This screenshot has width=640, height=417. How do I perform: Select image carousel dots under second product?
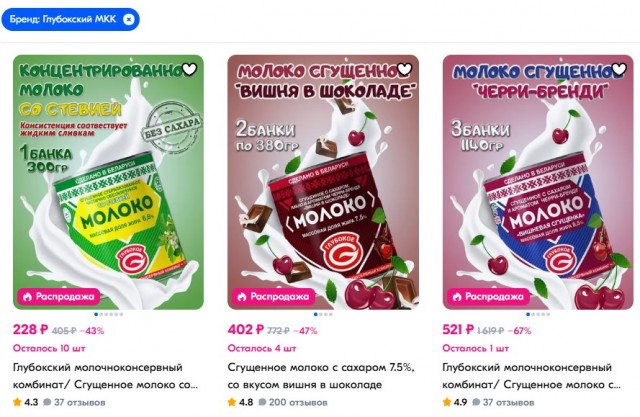point(323,314)
